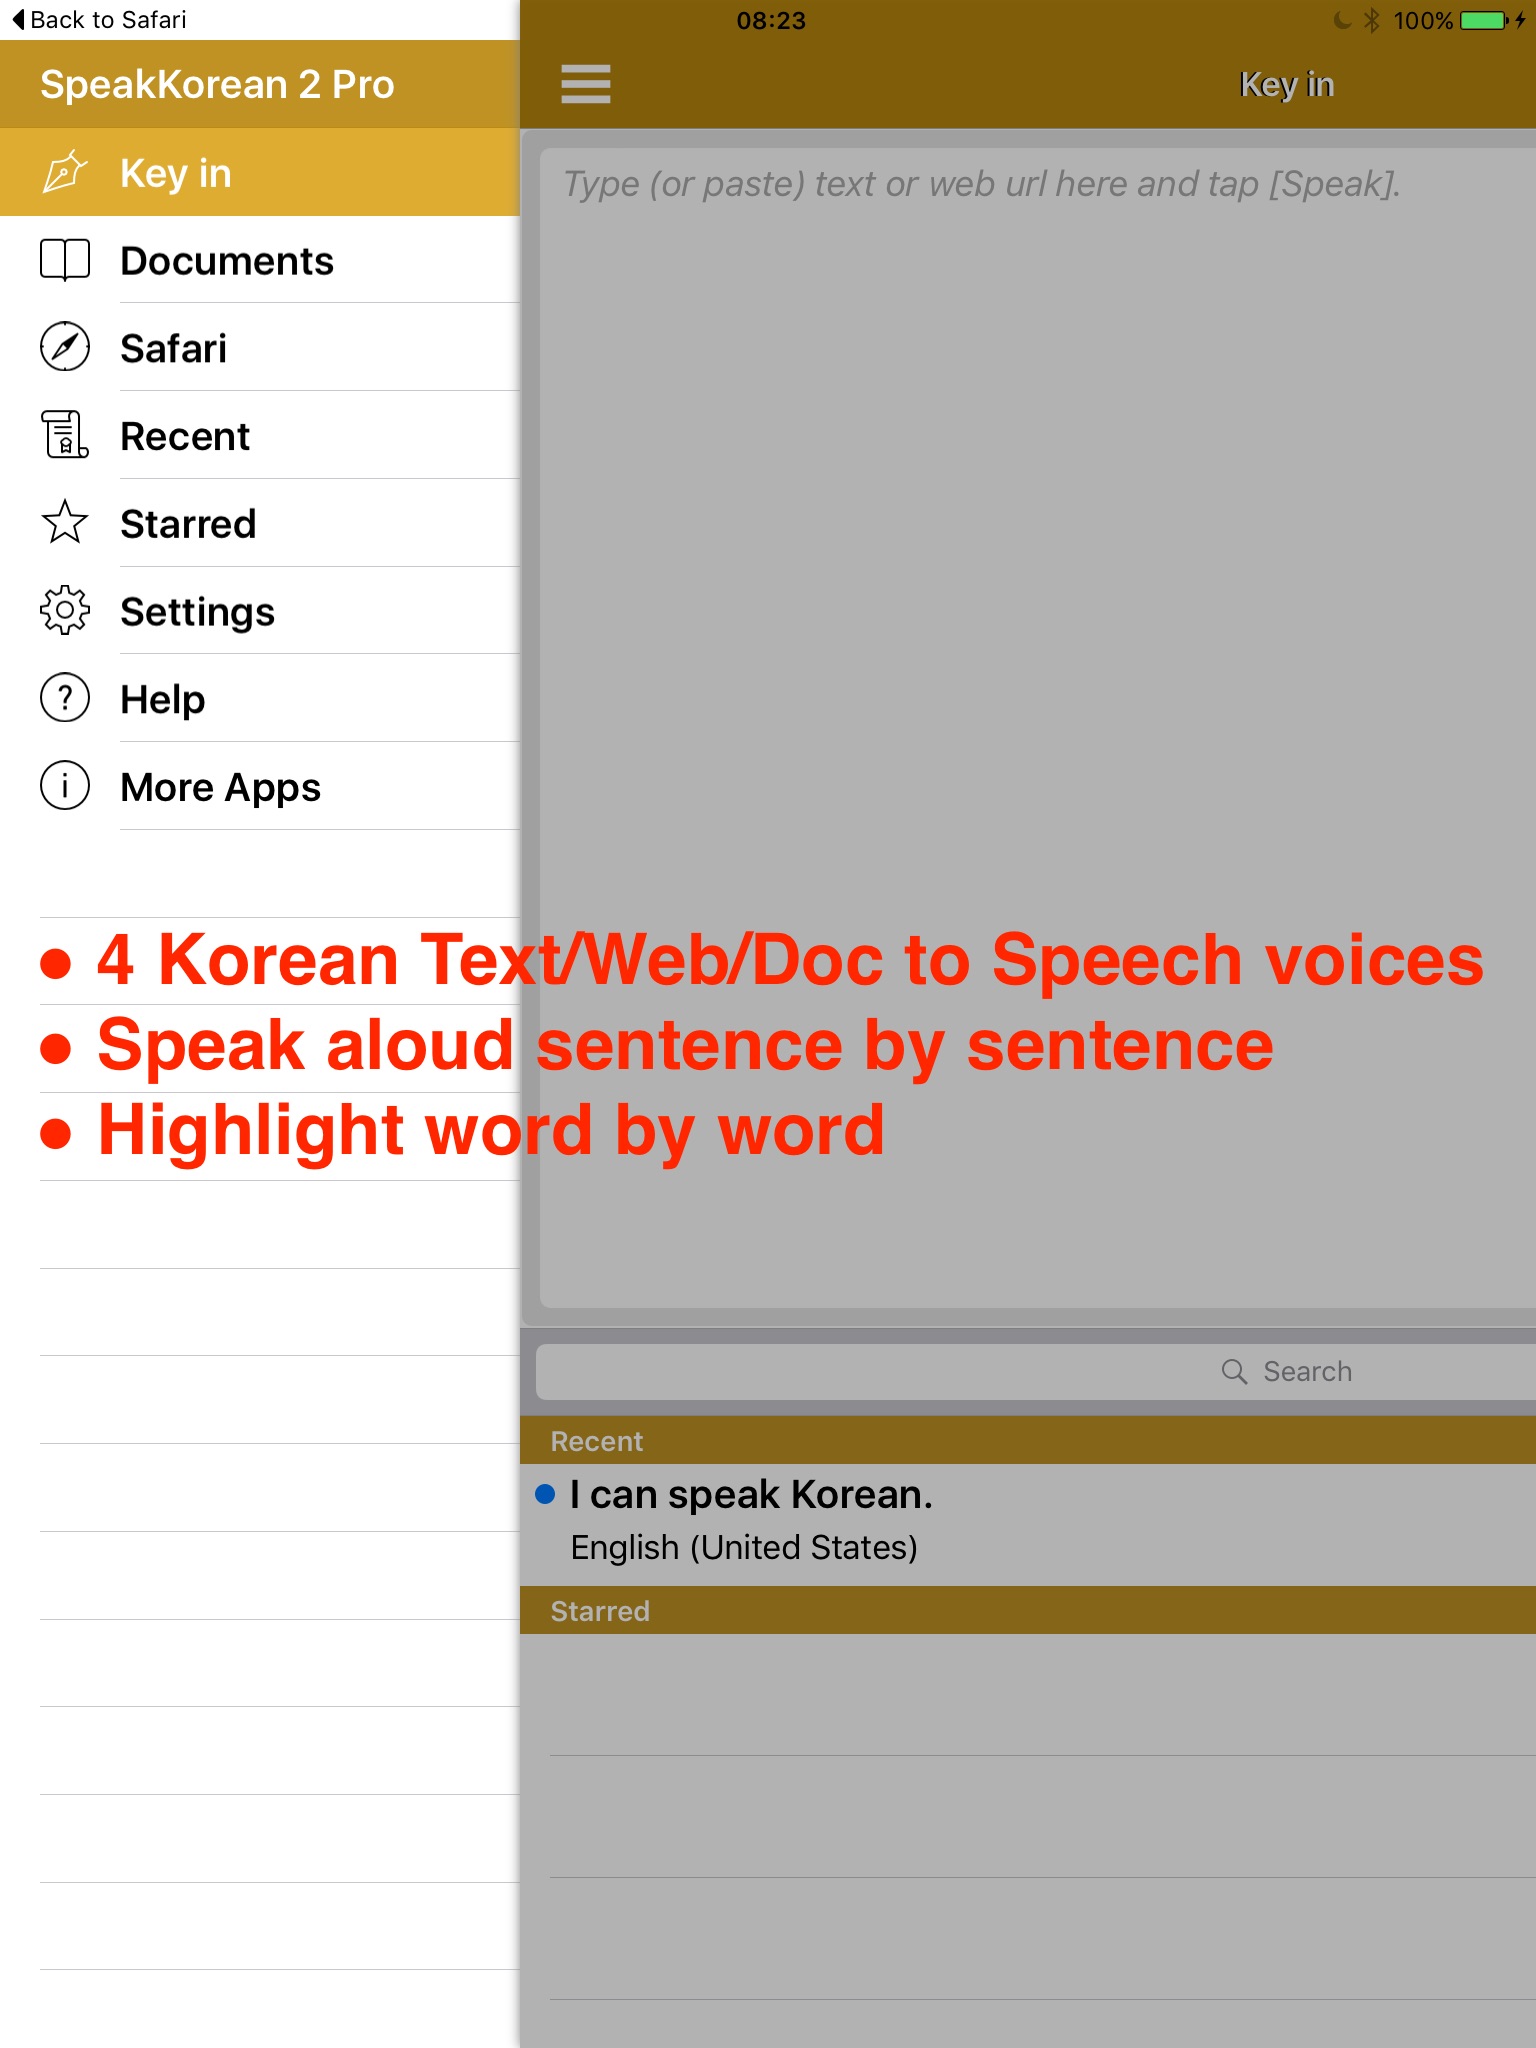The width and height of the screenshot is (1536, 2048).
Task: Tap the blue dot beside recent item
Action: (545, 1494)
